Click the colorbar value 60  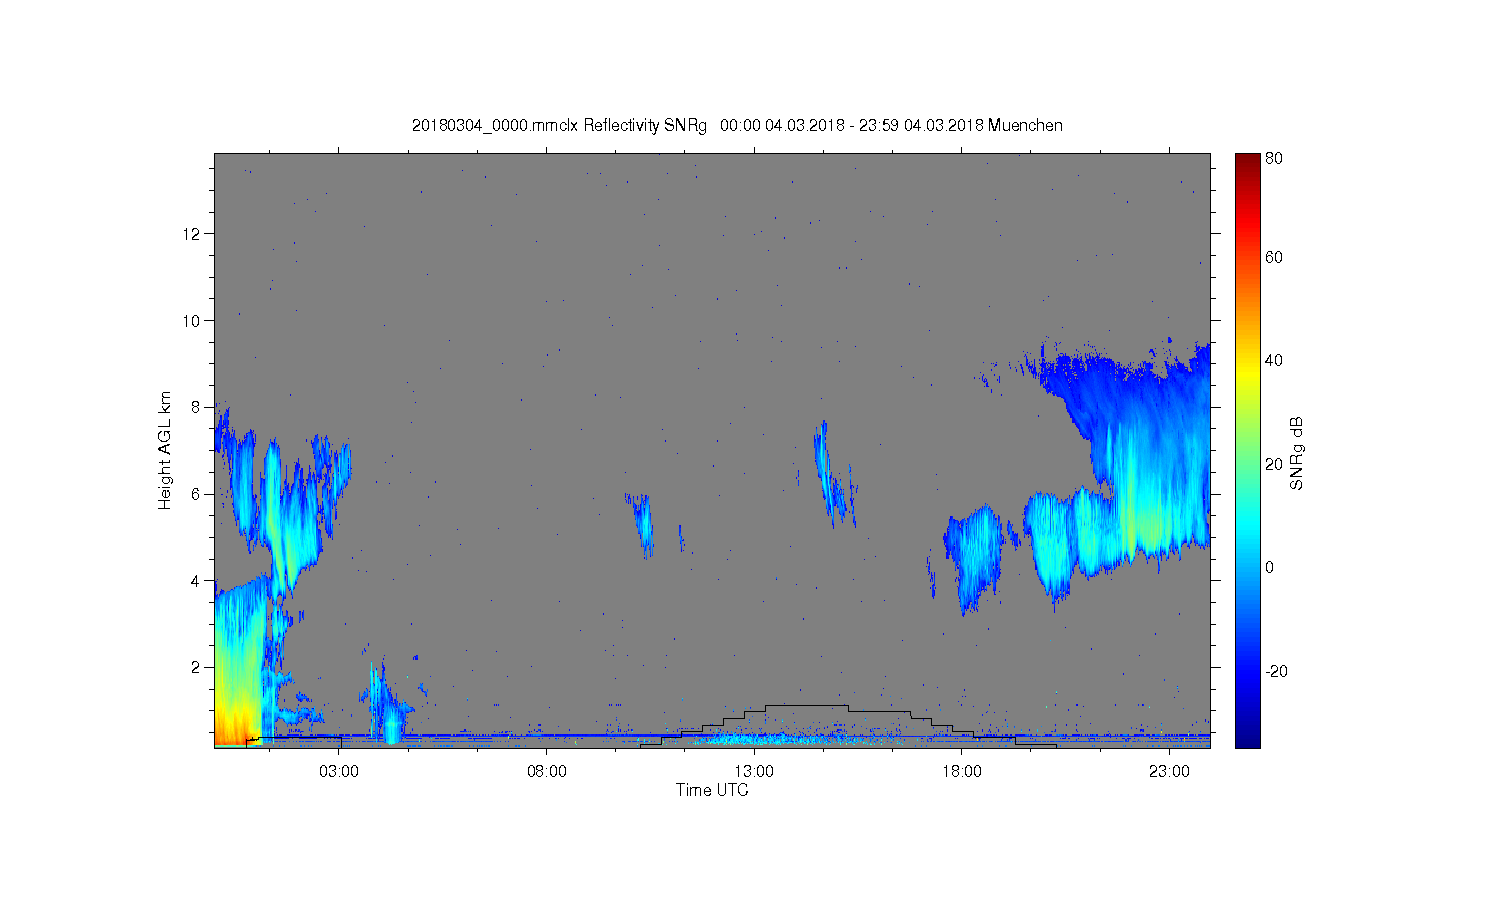pos(1273,257)
